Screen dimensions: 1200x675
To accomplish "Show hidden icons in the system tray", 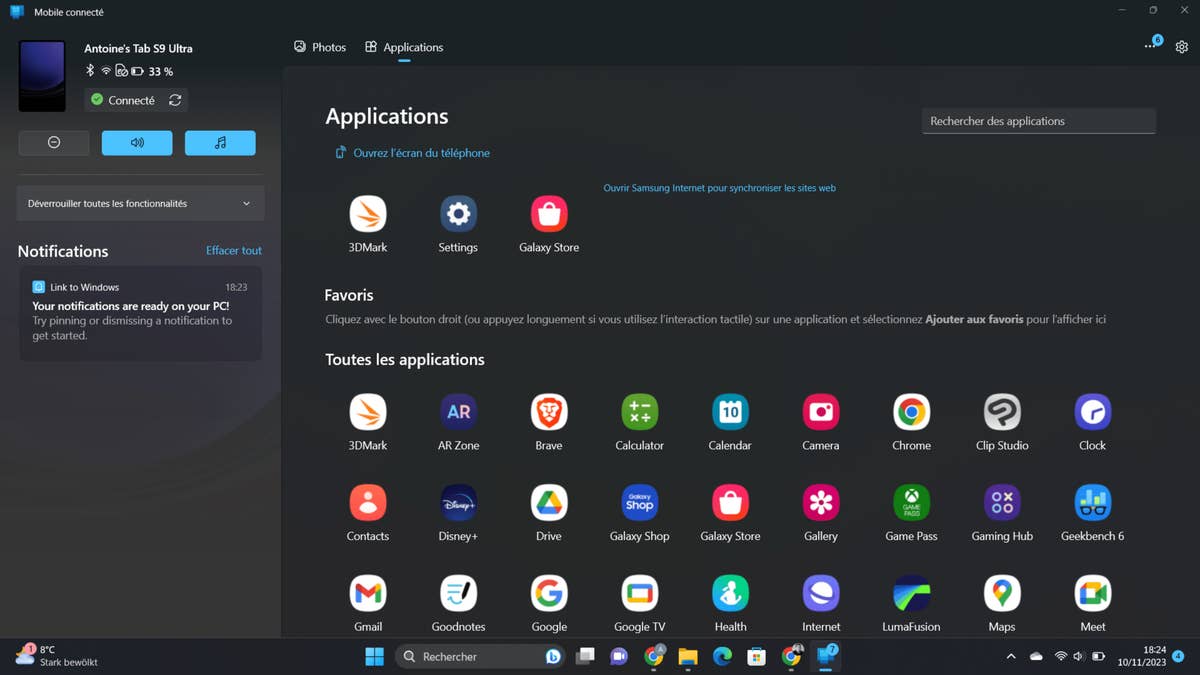I will point(1011,657).
